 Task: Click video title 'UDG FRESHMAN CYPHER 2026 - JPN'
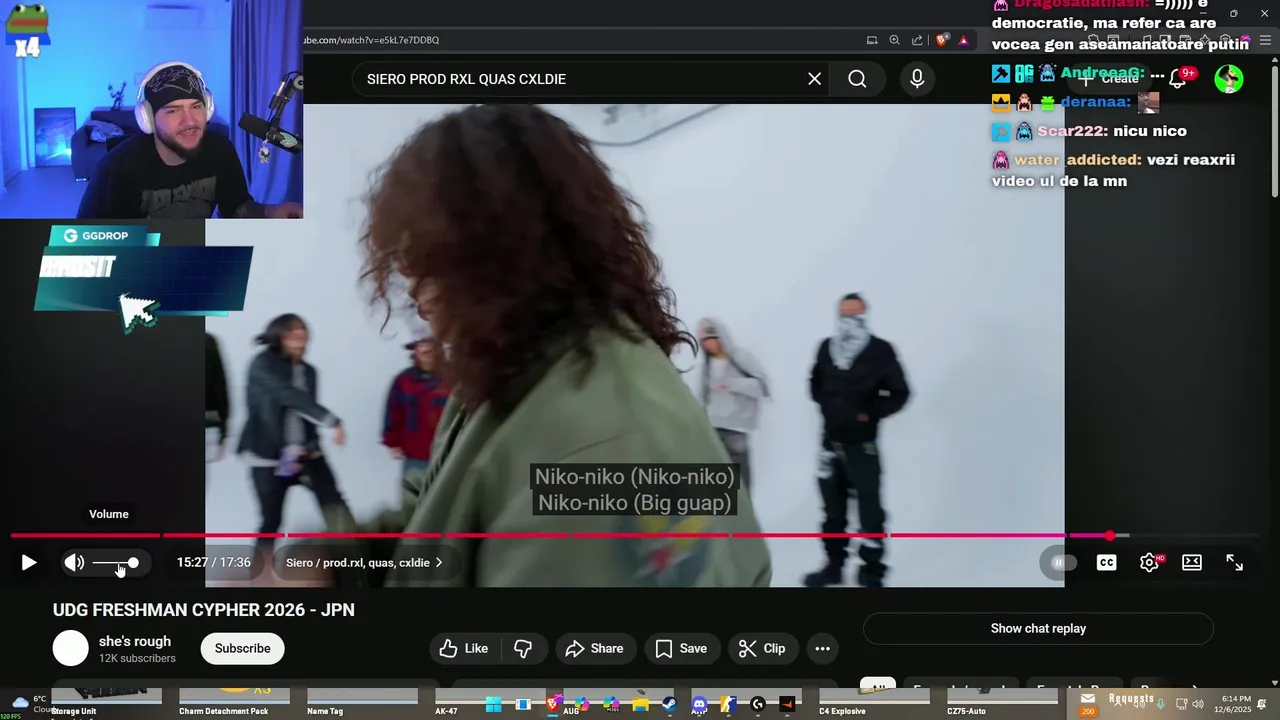[204, 610]
